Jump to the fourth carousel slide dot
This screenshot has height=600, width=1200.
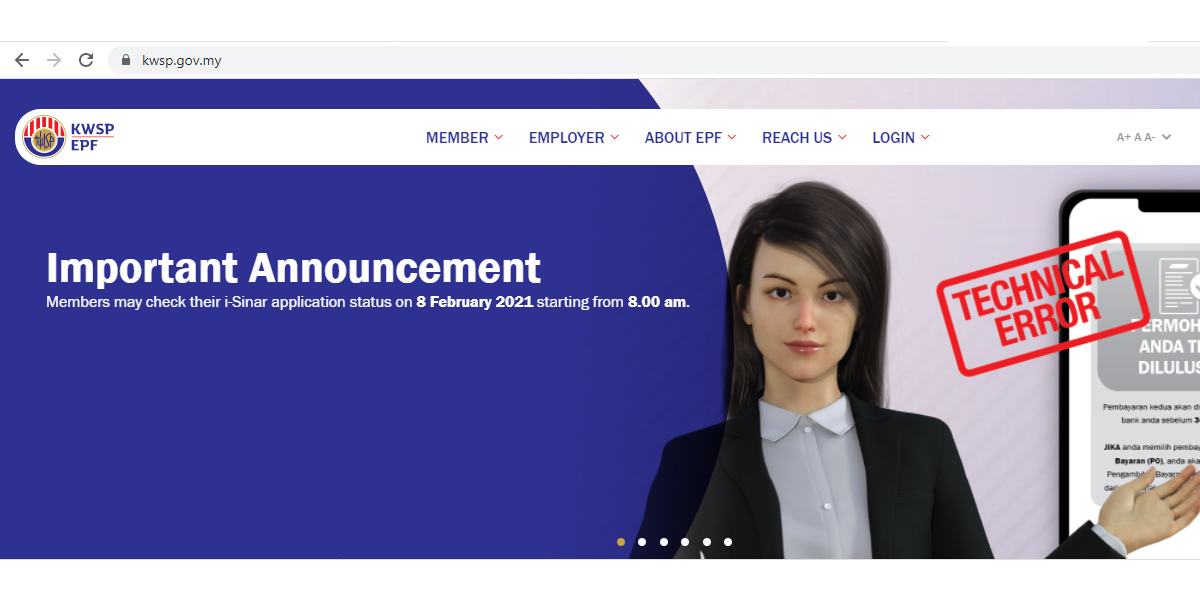click(685, 542)
